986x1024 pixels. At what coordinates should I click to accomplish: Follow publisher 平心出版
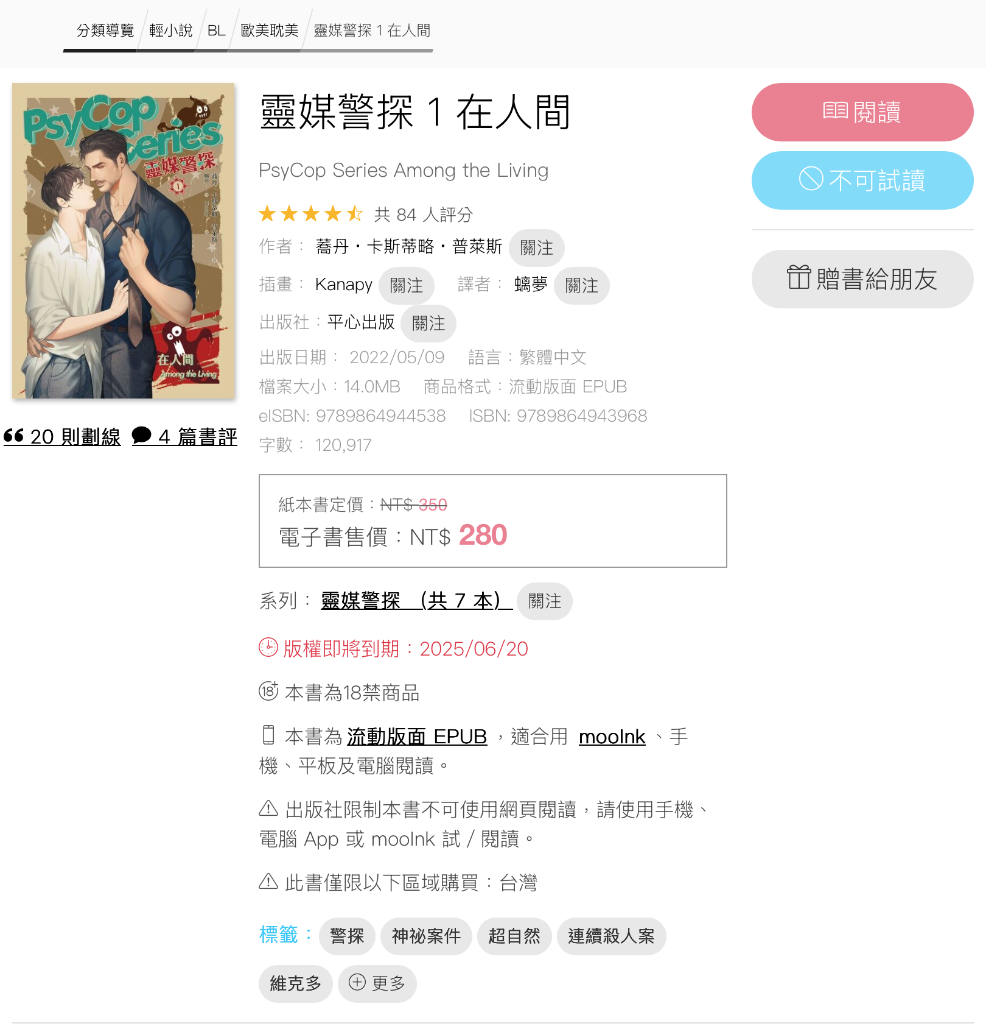428,323
